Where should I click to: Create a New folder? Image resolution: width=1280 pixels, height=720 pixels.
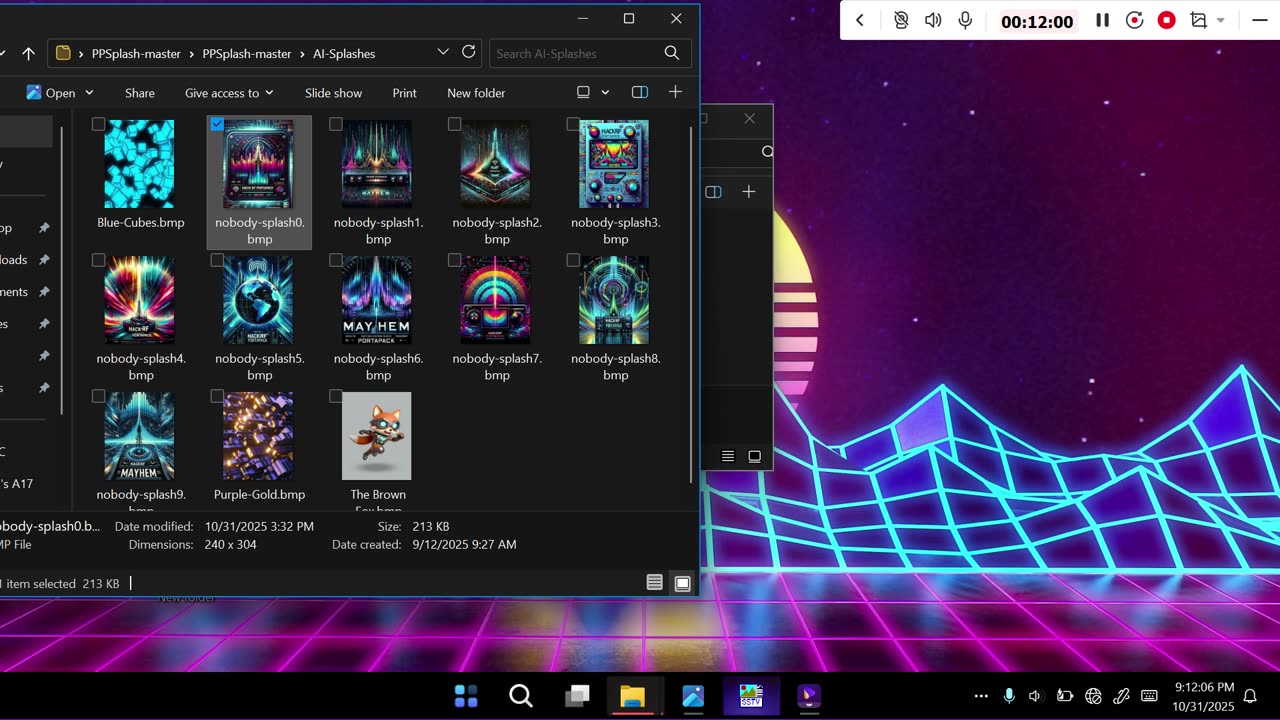click(476, 93)
